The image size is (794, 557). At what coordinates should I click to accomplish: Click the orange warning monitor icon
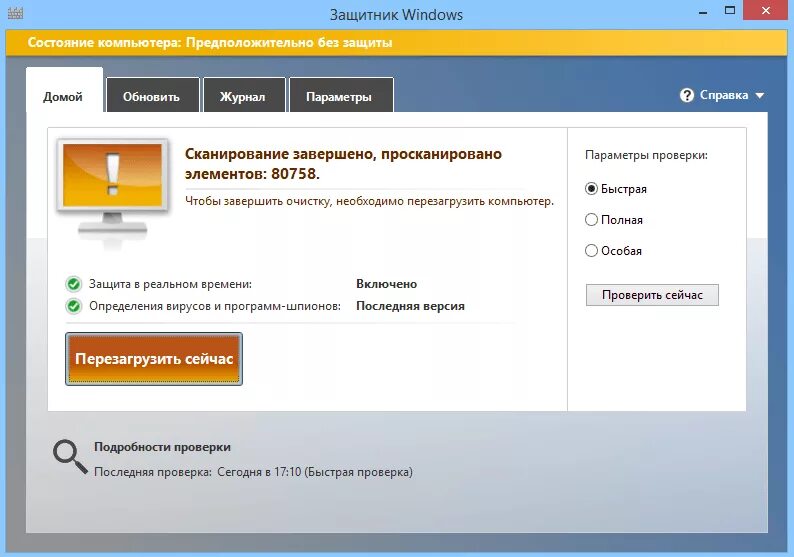pos(112,192)
